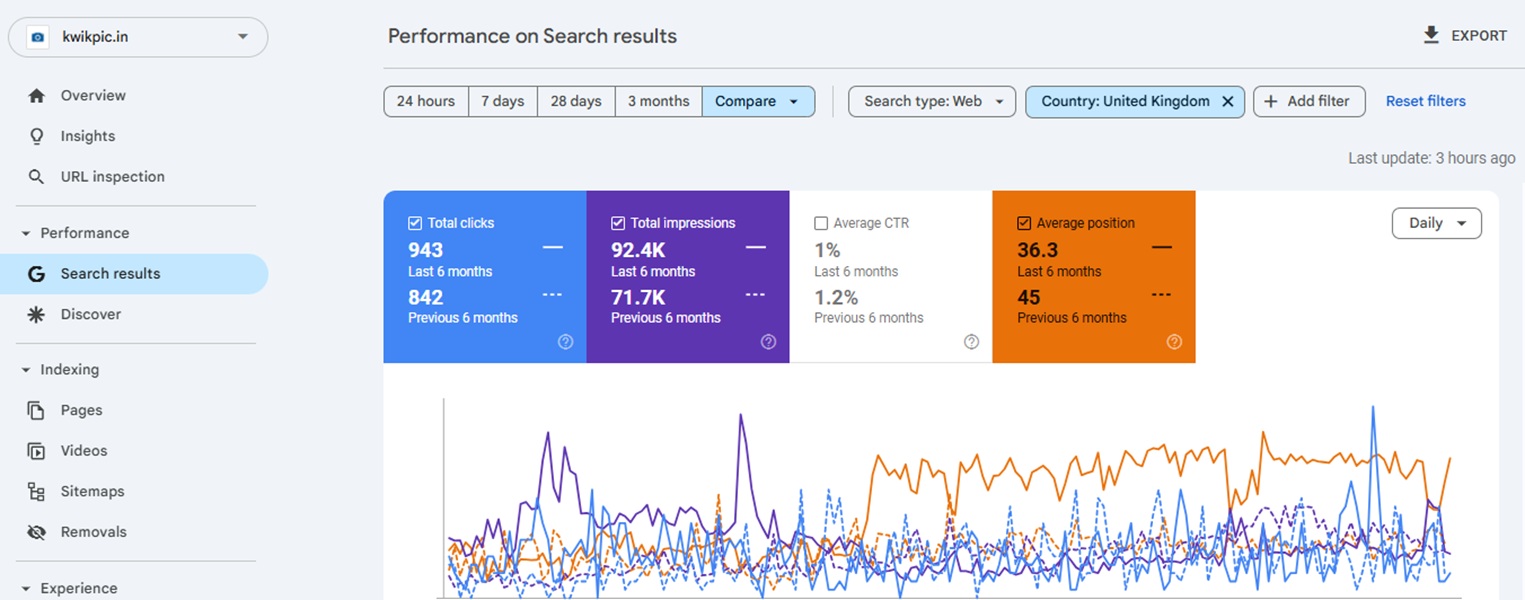Viewport: 1525px width, 600px height.
Task: Open the Search type: Web dropdown
Action: click(932, 101)
